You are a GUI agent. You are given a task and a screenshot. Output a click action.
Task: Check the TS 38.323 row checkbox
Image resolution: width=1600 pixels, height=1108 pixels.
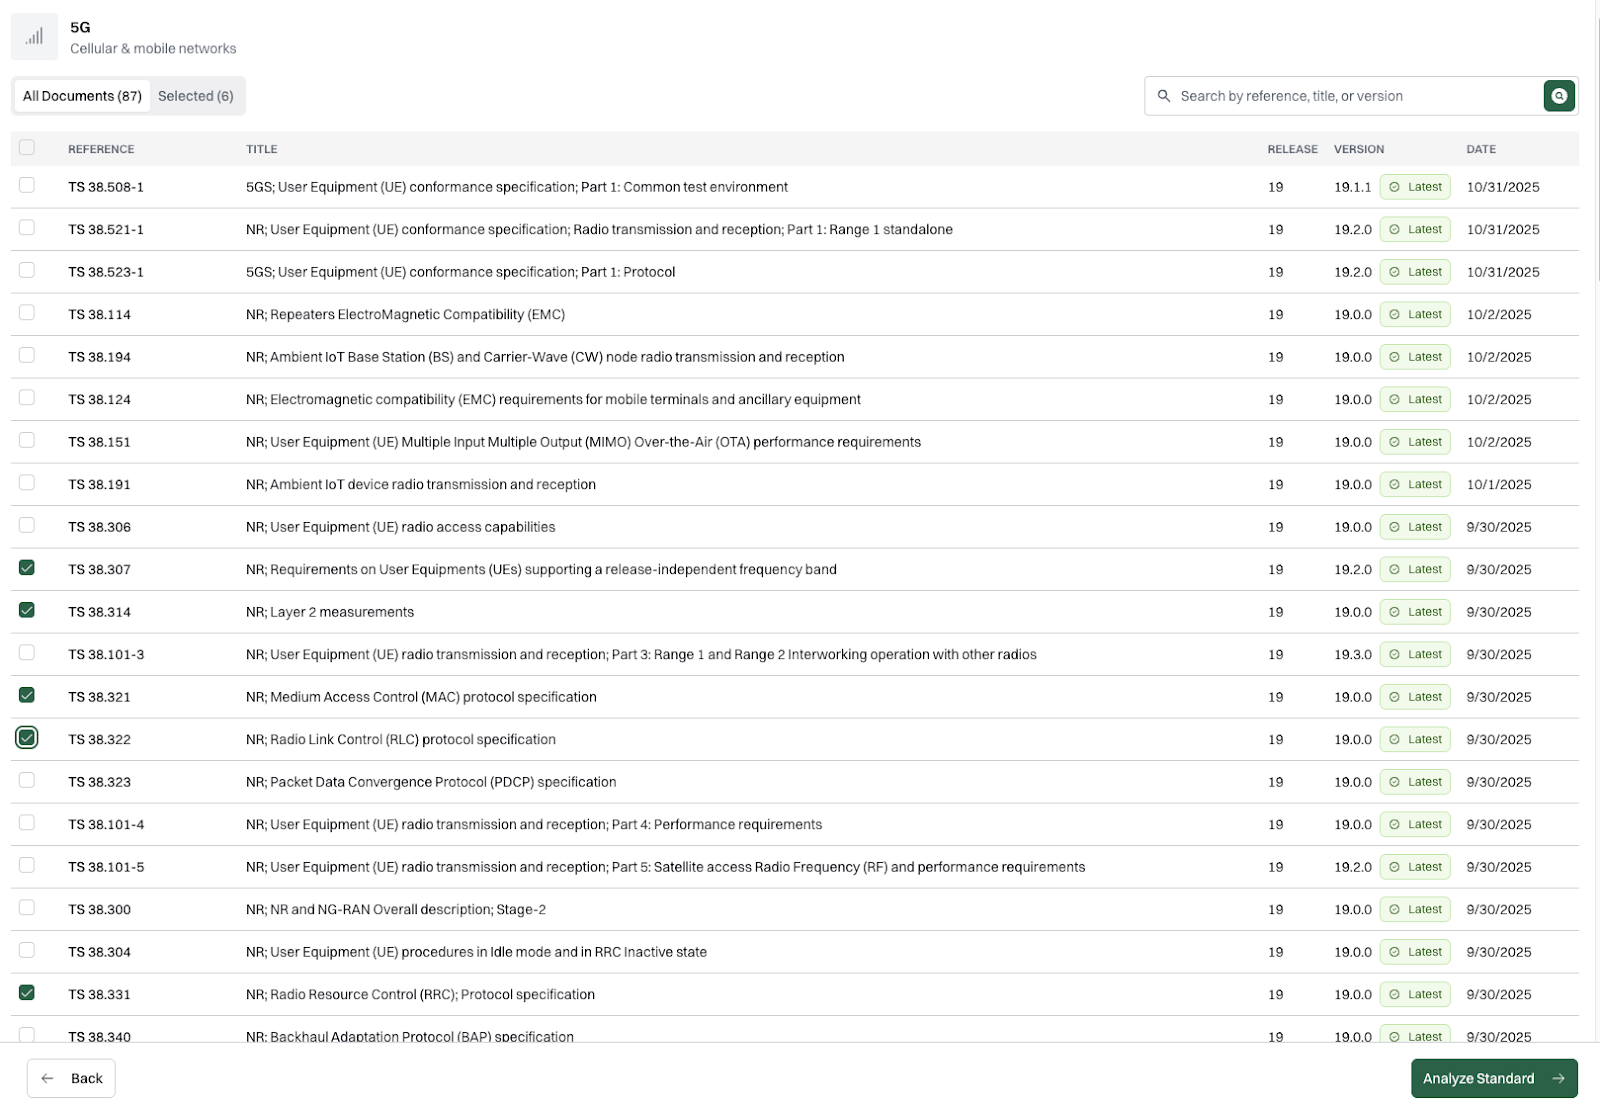pyautogui.click(x=27, y=780)
